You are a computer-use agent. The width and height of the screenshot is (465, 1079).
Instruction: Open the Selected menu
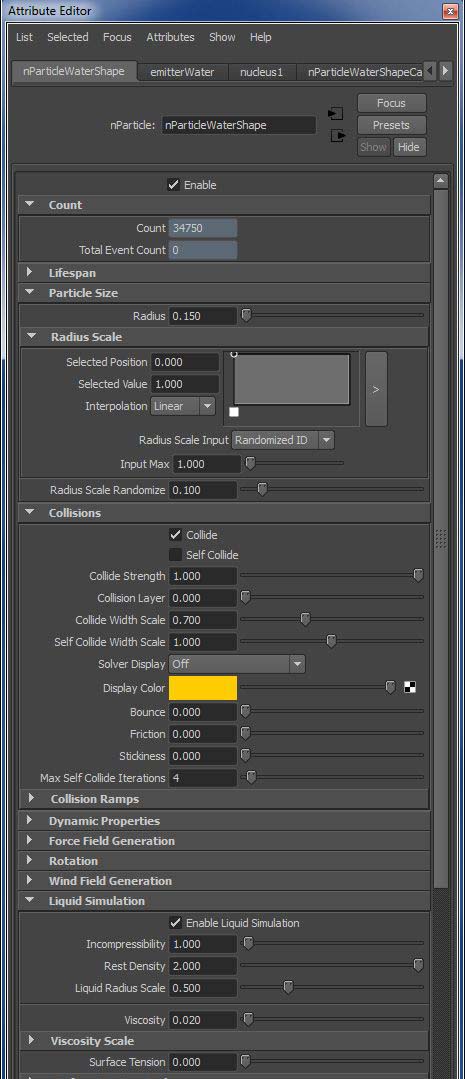point(67,37)
